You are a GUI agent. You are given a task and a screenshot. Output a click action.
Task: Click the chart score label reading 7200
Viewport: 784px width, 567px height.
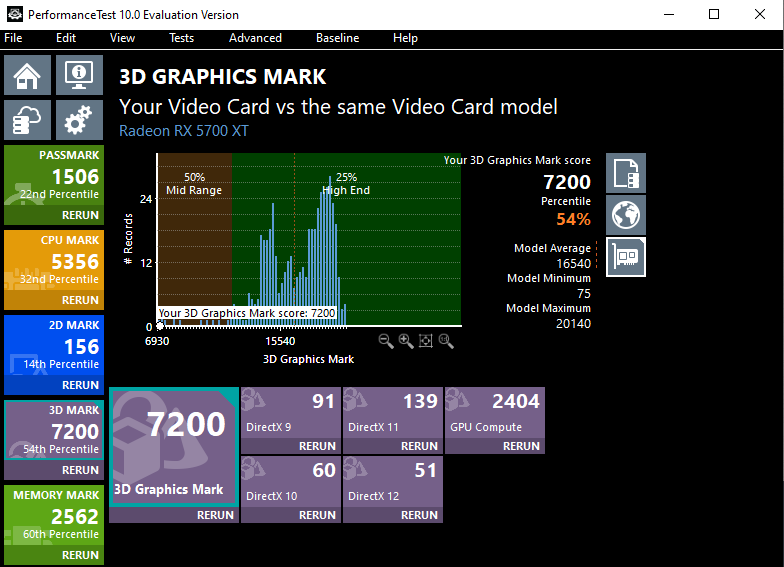click(x=247, y=313)
